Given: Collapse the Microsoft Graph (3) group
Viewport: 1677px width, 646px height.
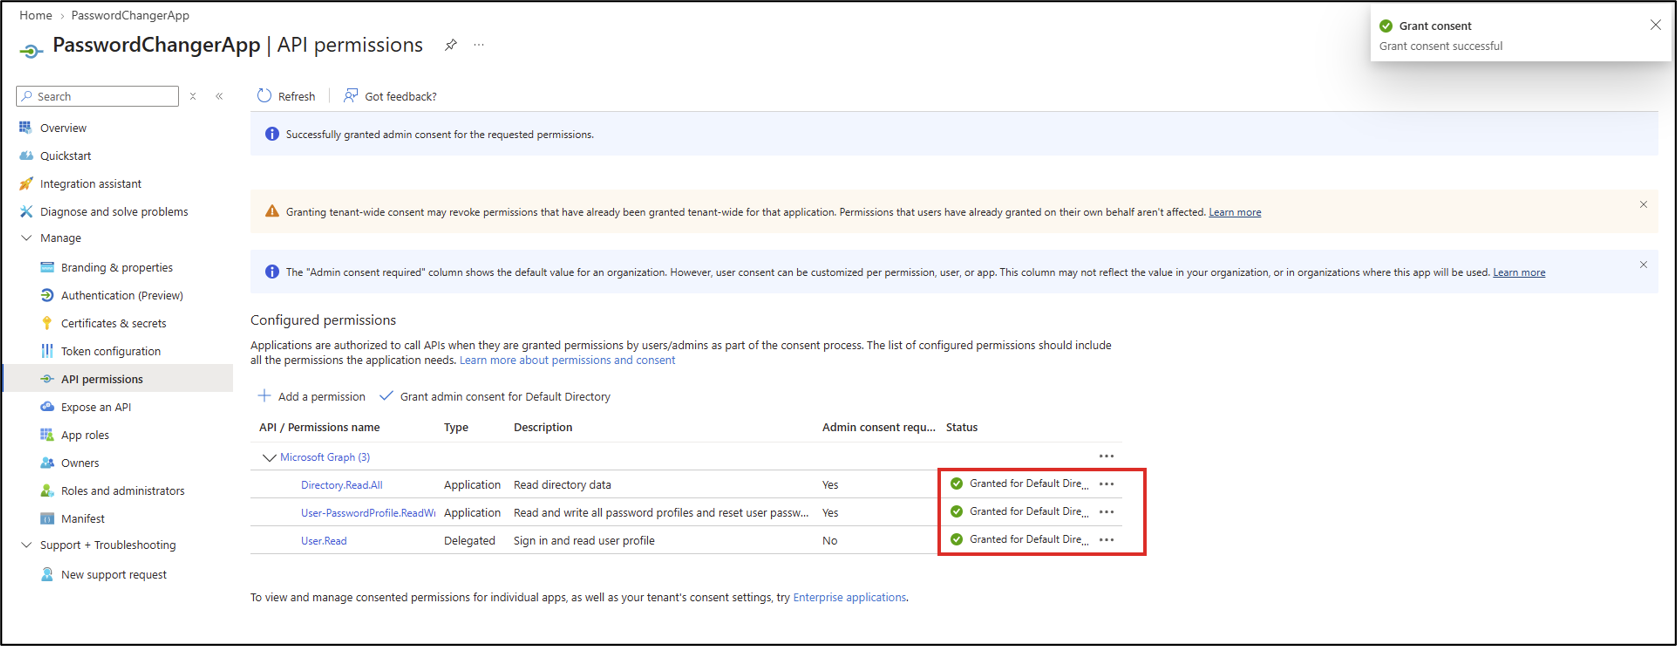Looking at the screenshot, I should tap(269, 457).
